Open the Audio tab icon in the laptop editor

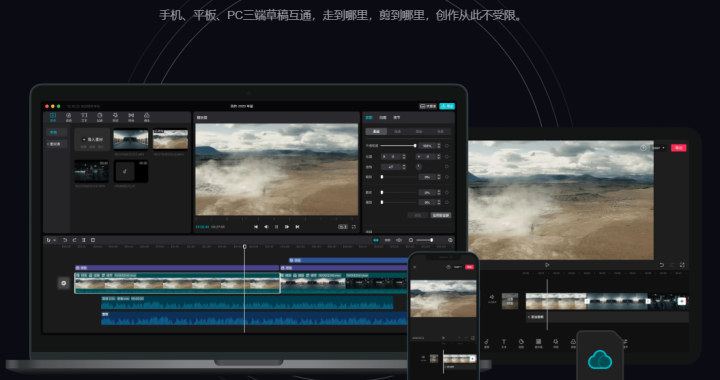point(68,117)
